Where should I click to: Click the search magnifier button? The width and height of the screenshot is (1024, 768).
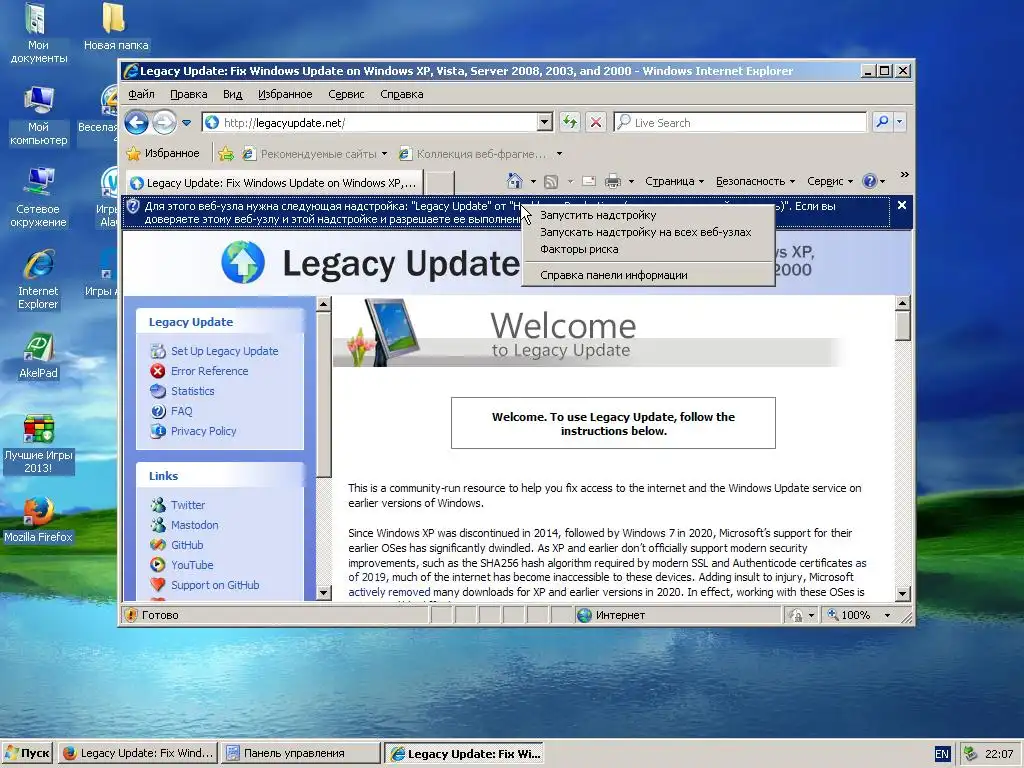point(882,122)
